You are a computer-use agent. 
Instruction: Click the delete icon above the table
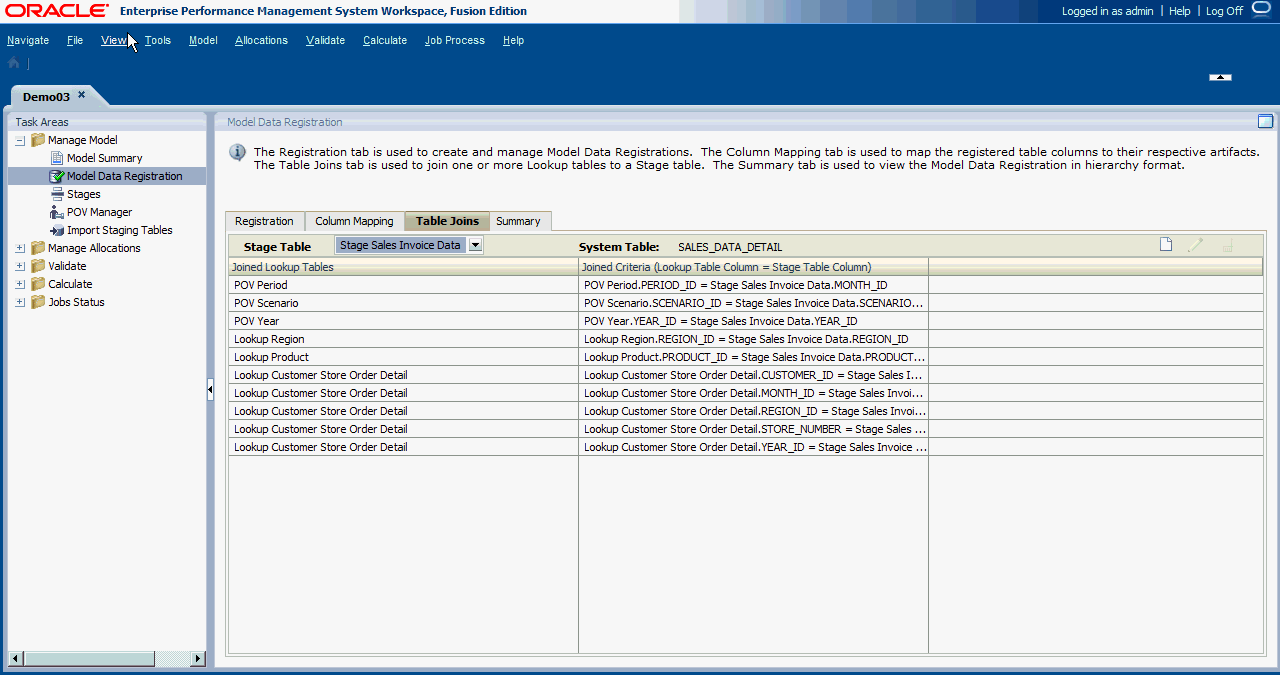point(1227,245)
